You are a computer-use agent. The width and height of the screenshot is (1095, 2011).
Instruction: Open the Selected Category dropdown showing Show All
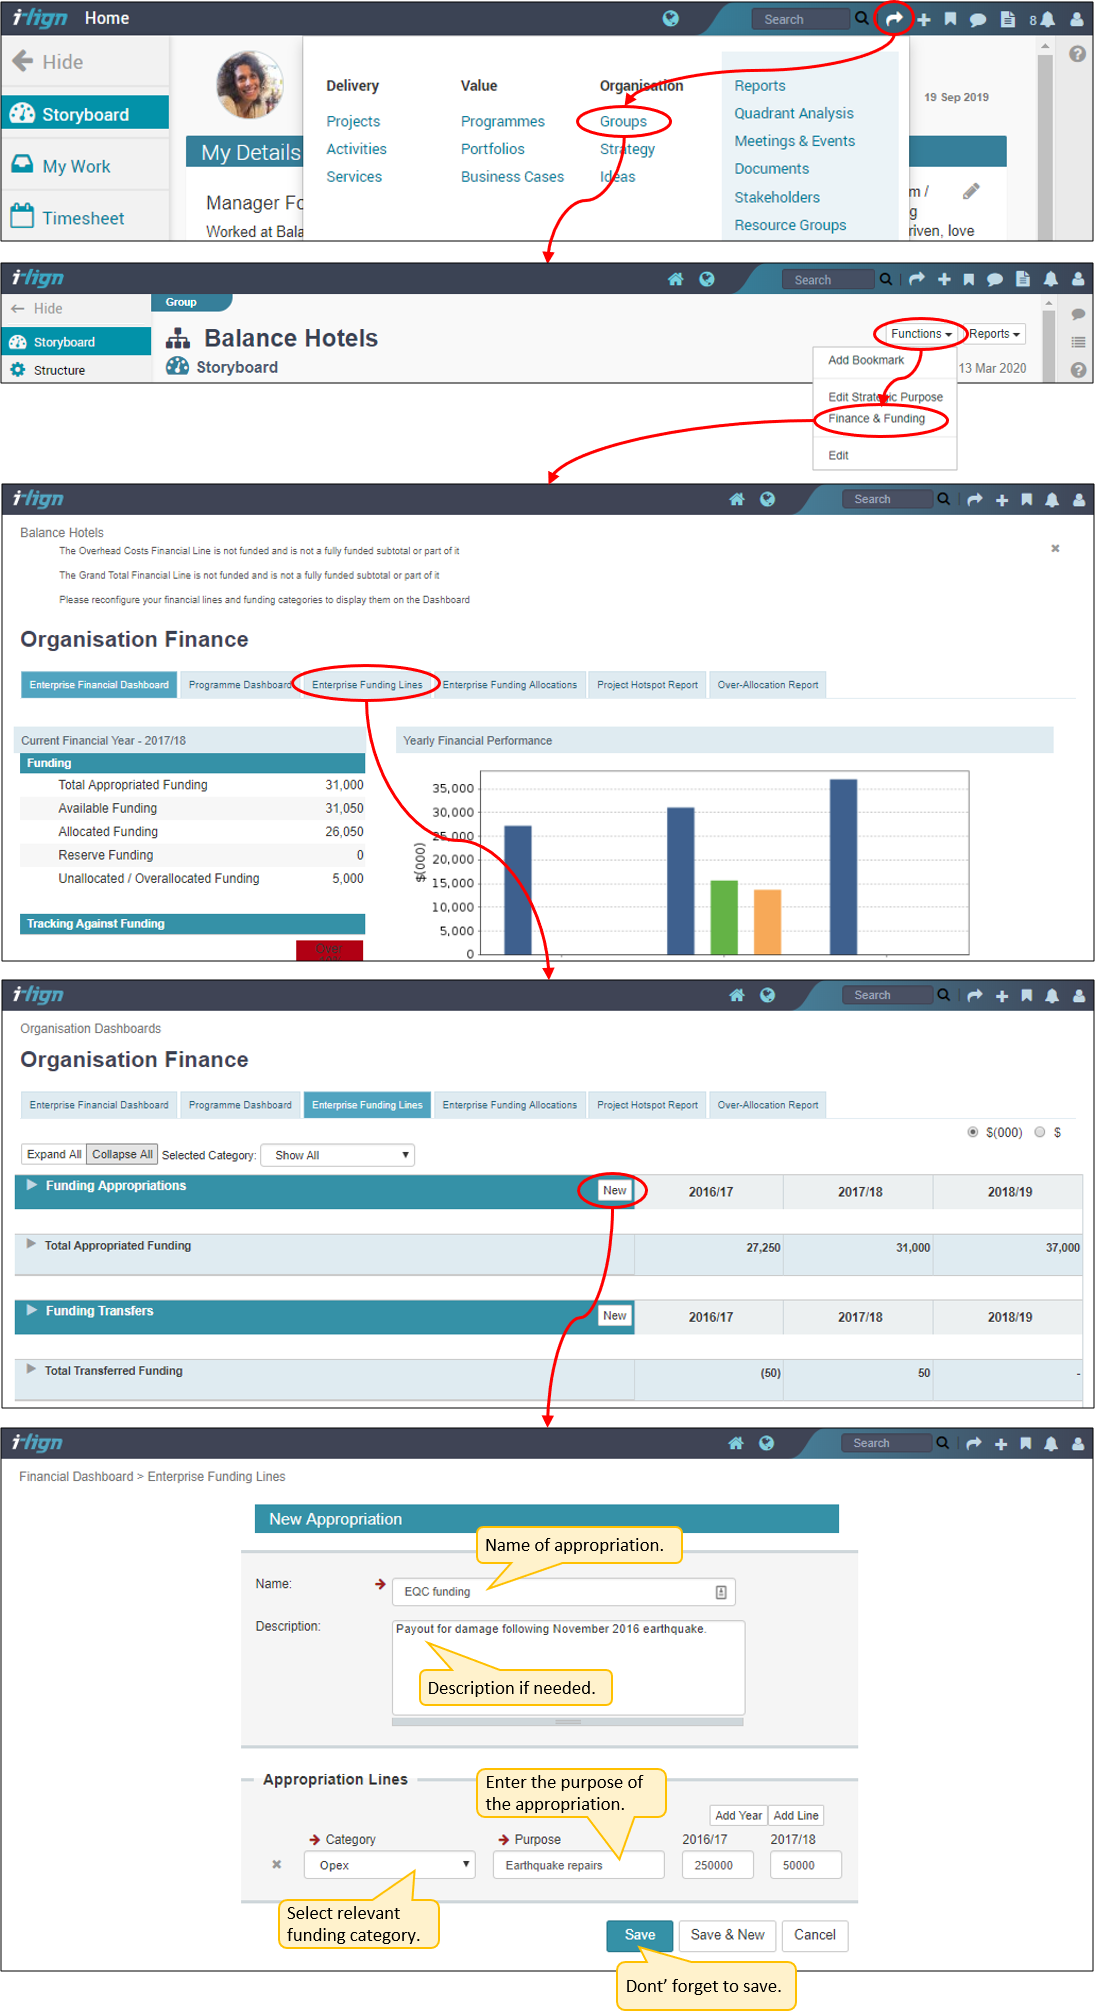click(337, 1155)
